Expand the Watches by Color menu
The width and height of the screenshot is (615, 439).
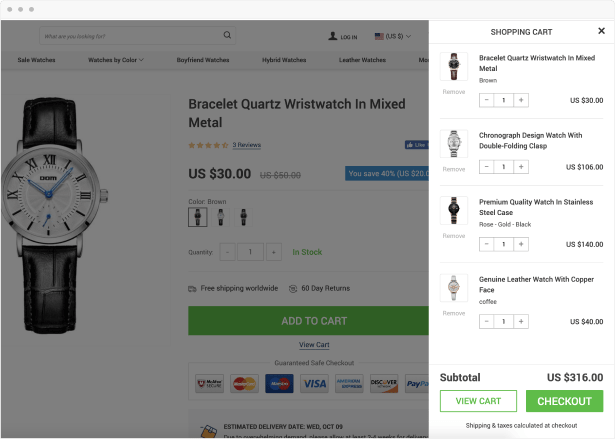coord(116,60)
